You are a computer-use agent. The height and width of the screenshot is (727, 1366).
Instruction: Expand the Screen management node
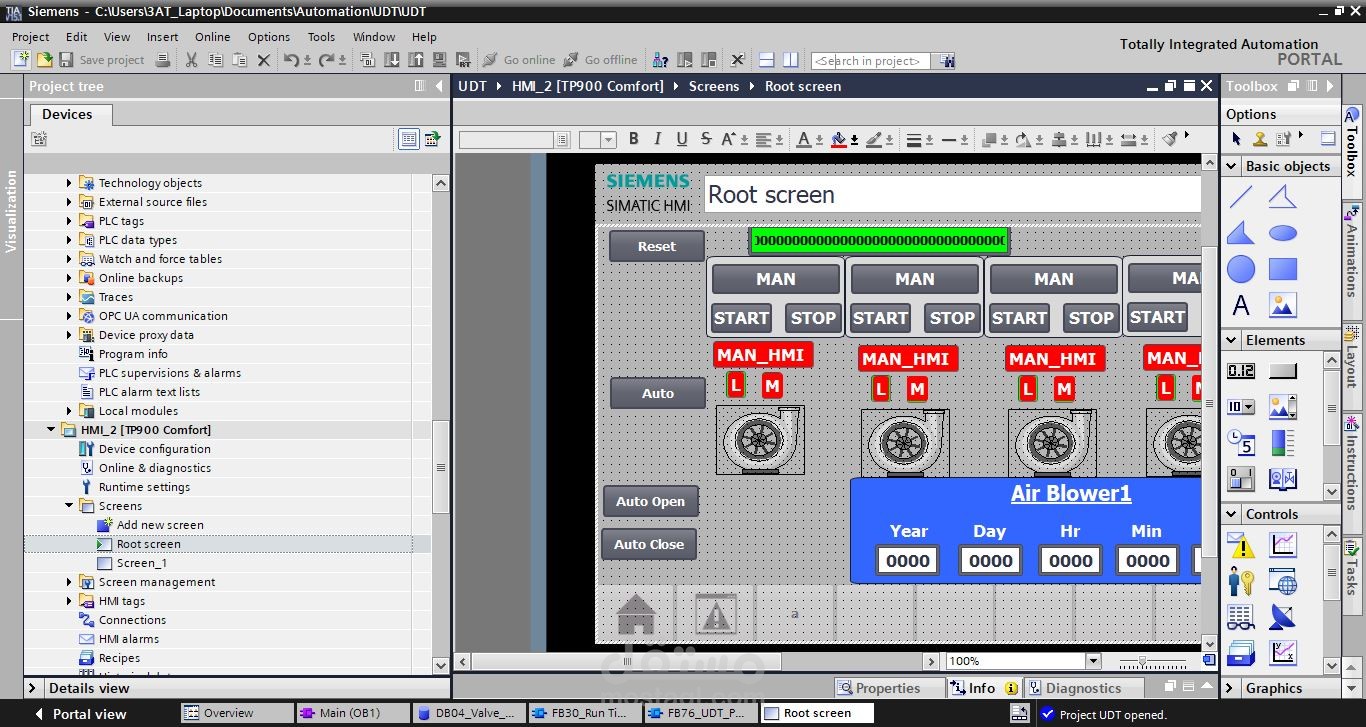[x=69, y=582]
